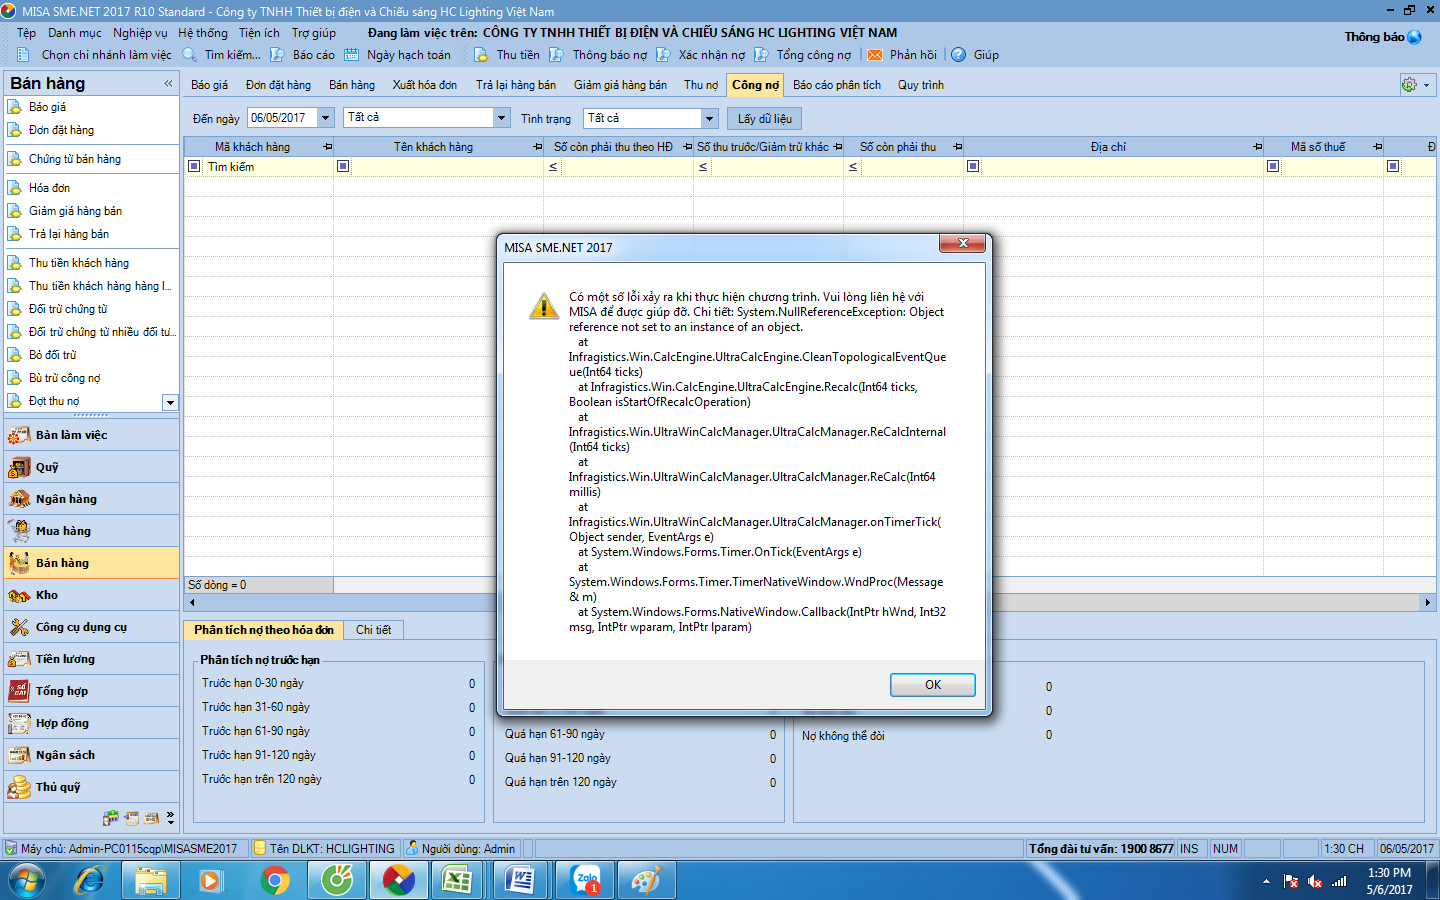Open the Thủ quỹ module
This screenshot has width=1440, height=900.
tap(90, 787)
